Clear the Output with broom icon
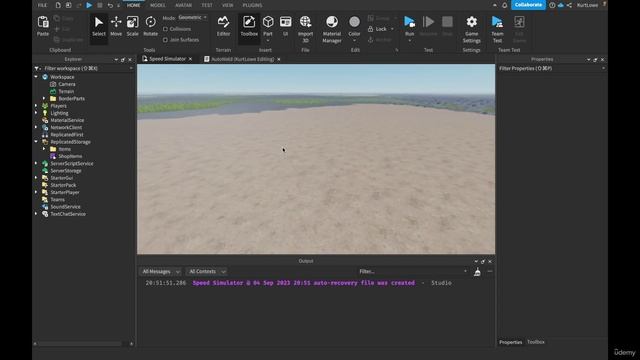The image size is (640, 360). 477,272
